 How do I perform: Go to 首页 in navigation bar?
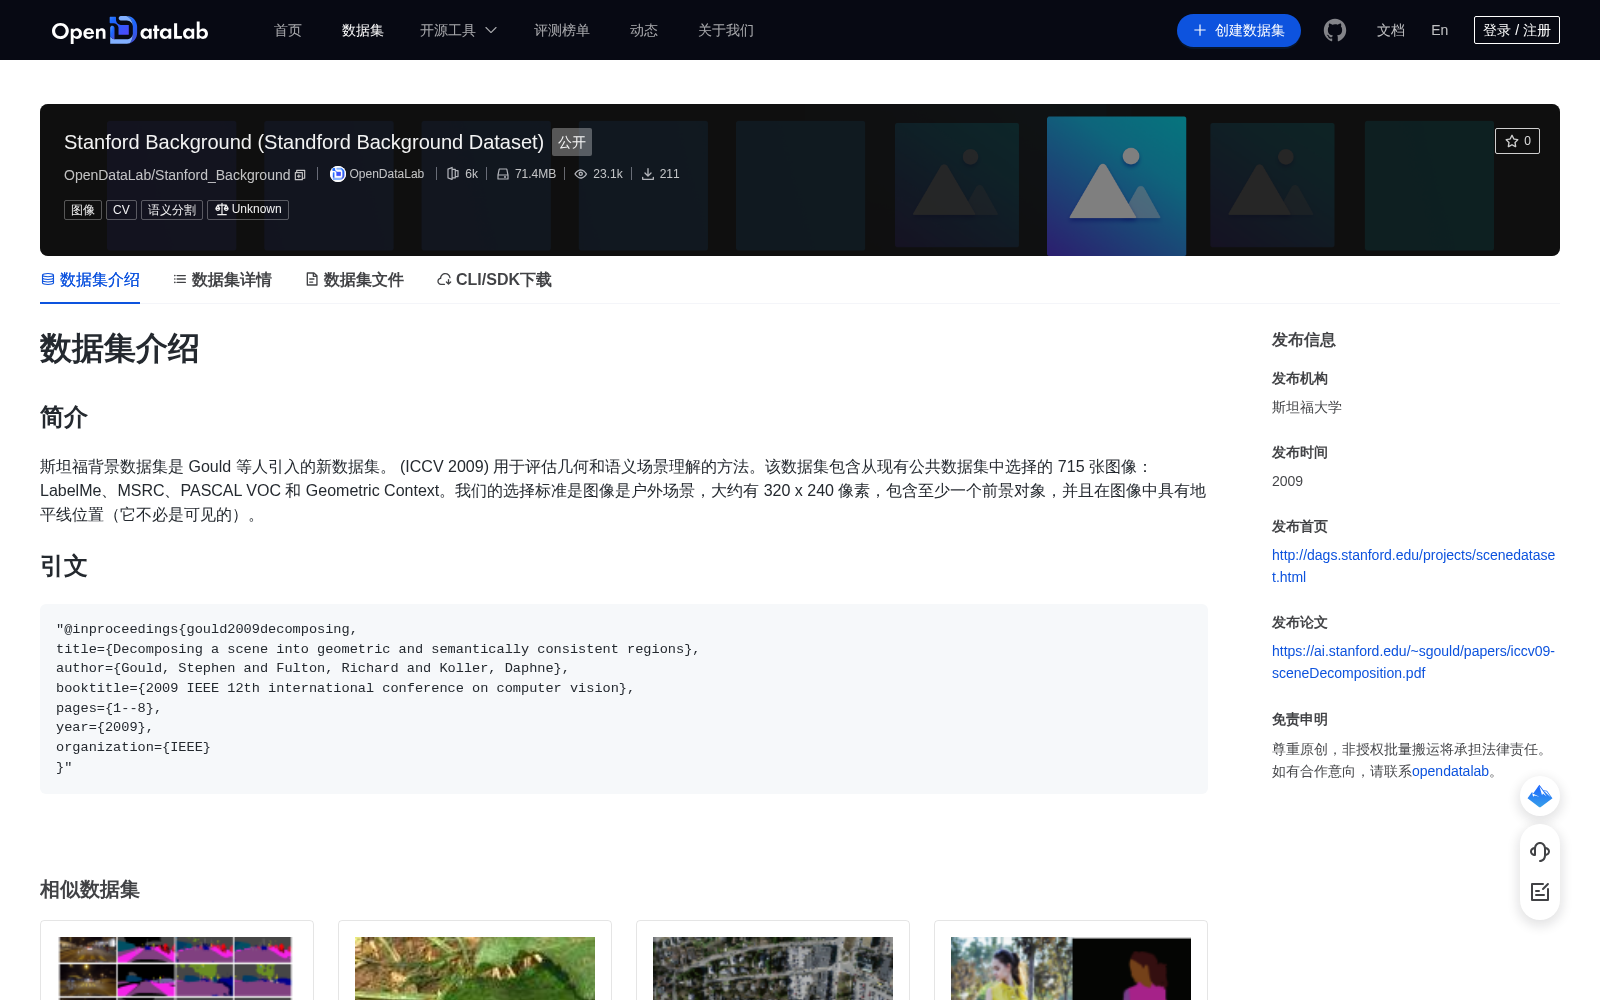[x=288, y=30]
